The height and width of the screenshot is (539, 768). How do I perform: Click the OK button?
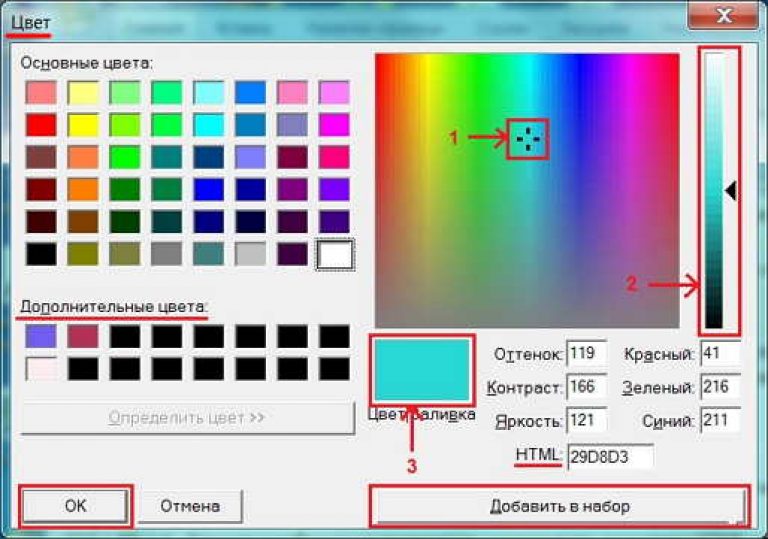point(76,506)
